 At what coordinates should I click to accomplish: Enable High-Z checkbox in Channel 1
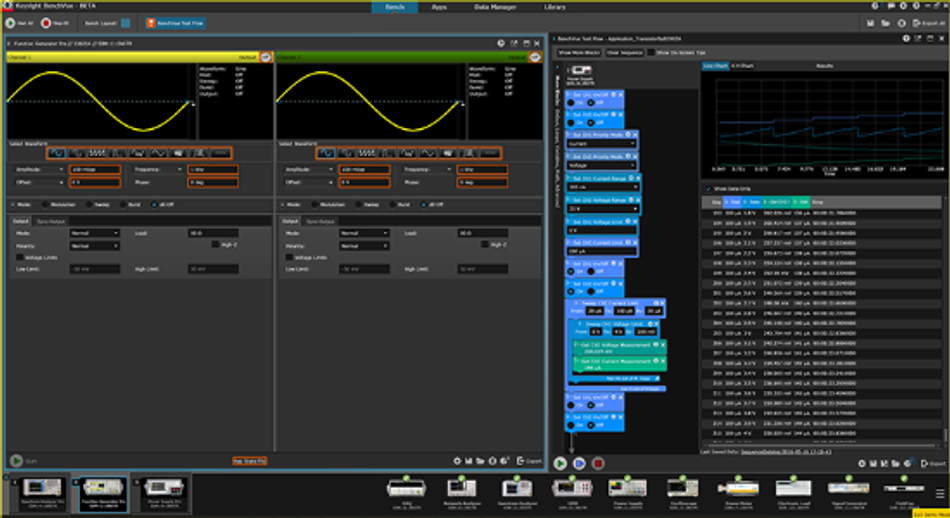click(x=215, y=244)
